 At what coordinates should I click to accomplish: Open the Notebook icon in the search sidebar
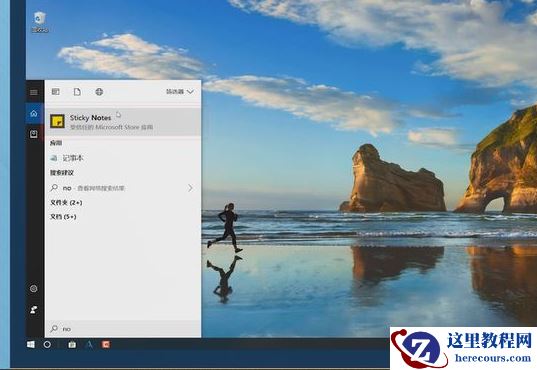click(x=34, y=134)
